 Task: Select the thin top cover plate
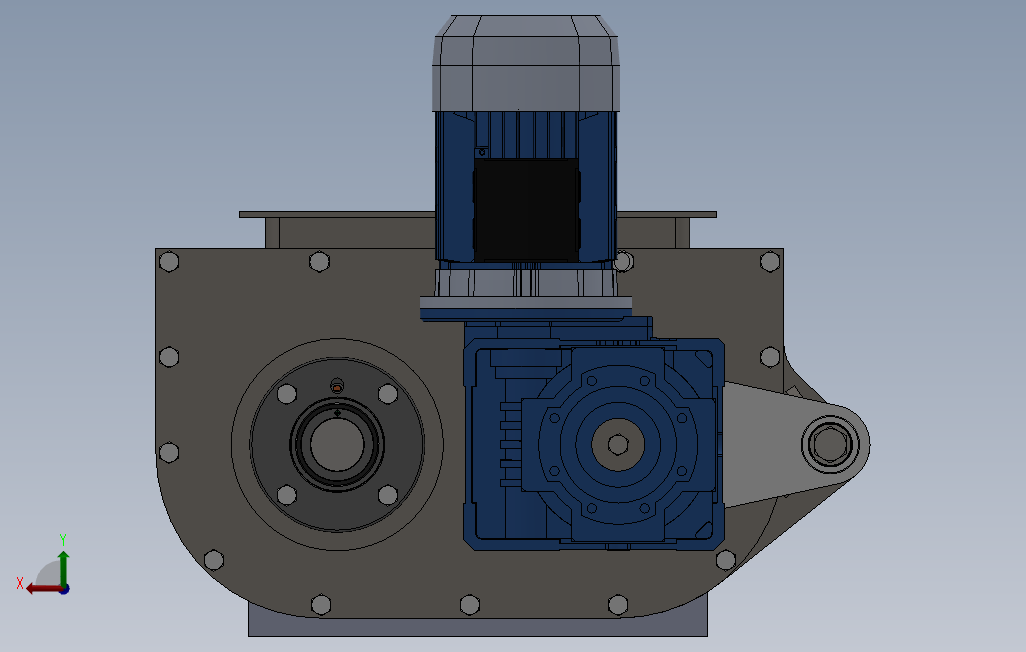click(478, 214)
